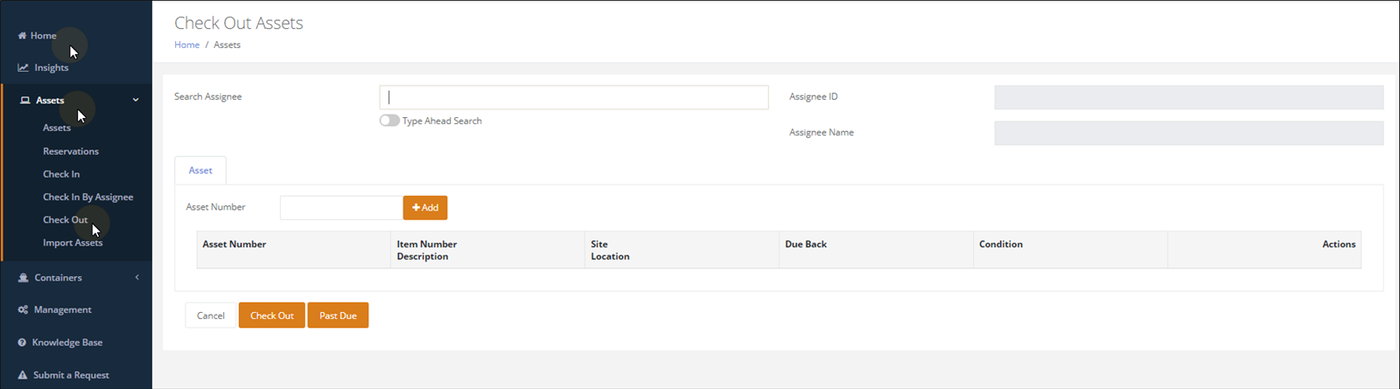Click the orange Check Out button
Image resolution: width=1400 pixels, height=389 pixels.
coord(272,315)
